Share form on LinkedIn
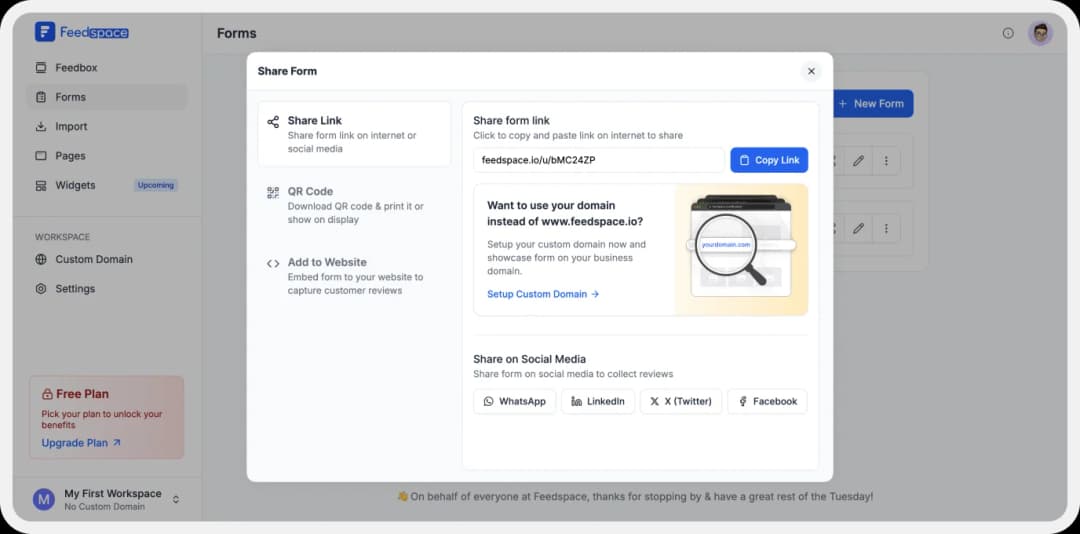This screenshot has height=534, width=1080. [598, 401]
